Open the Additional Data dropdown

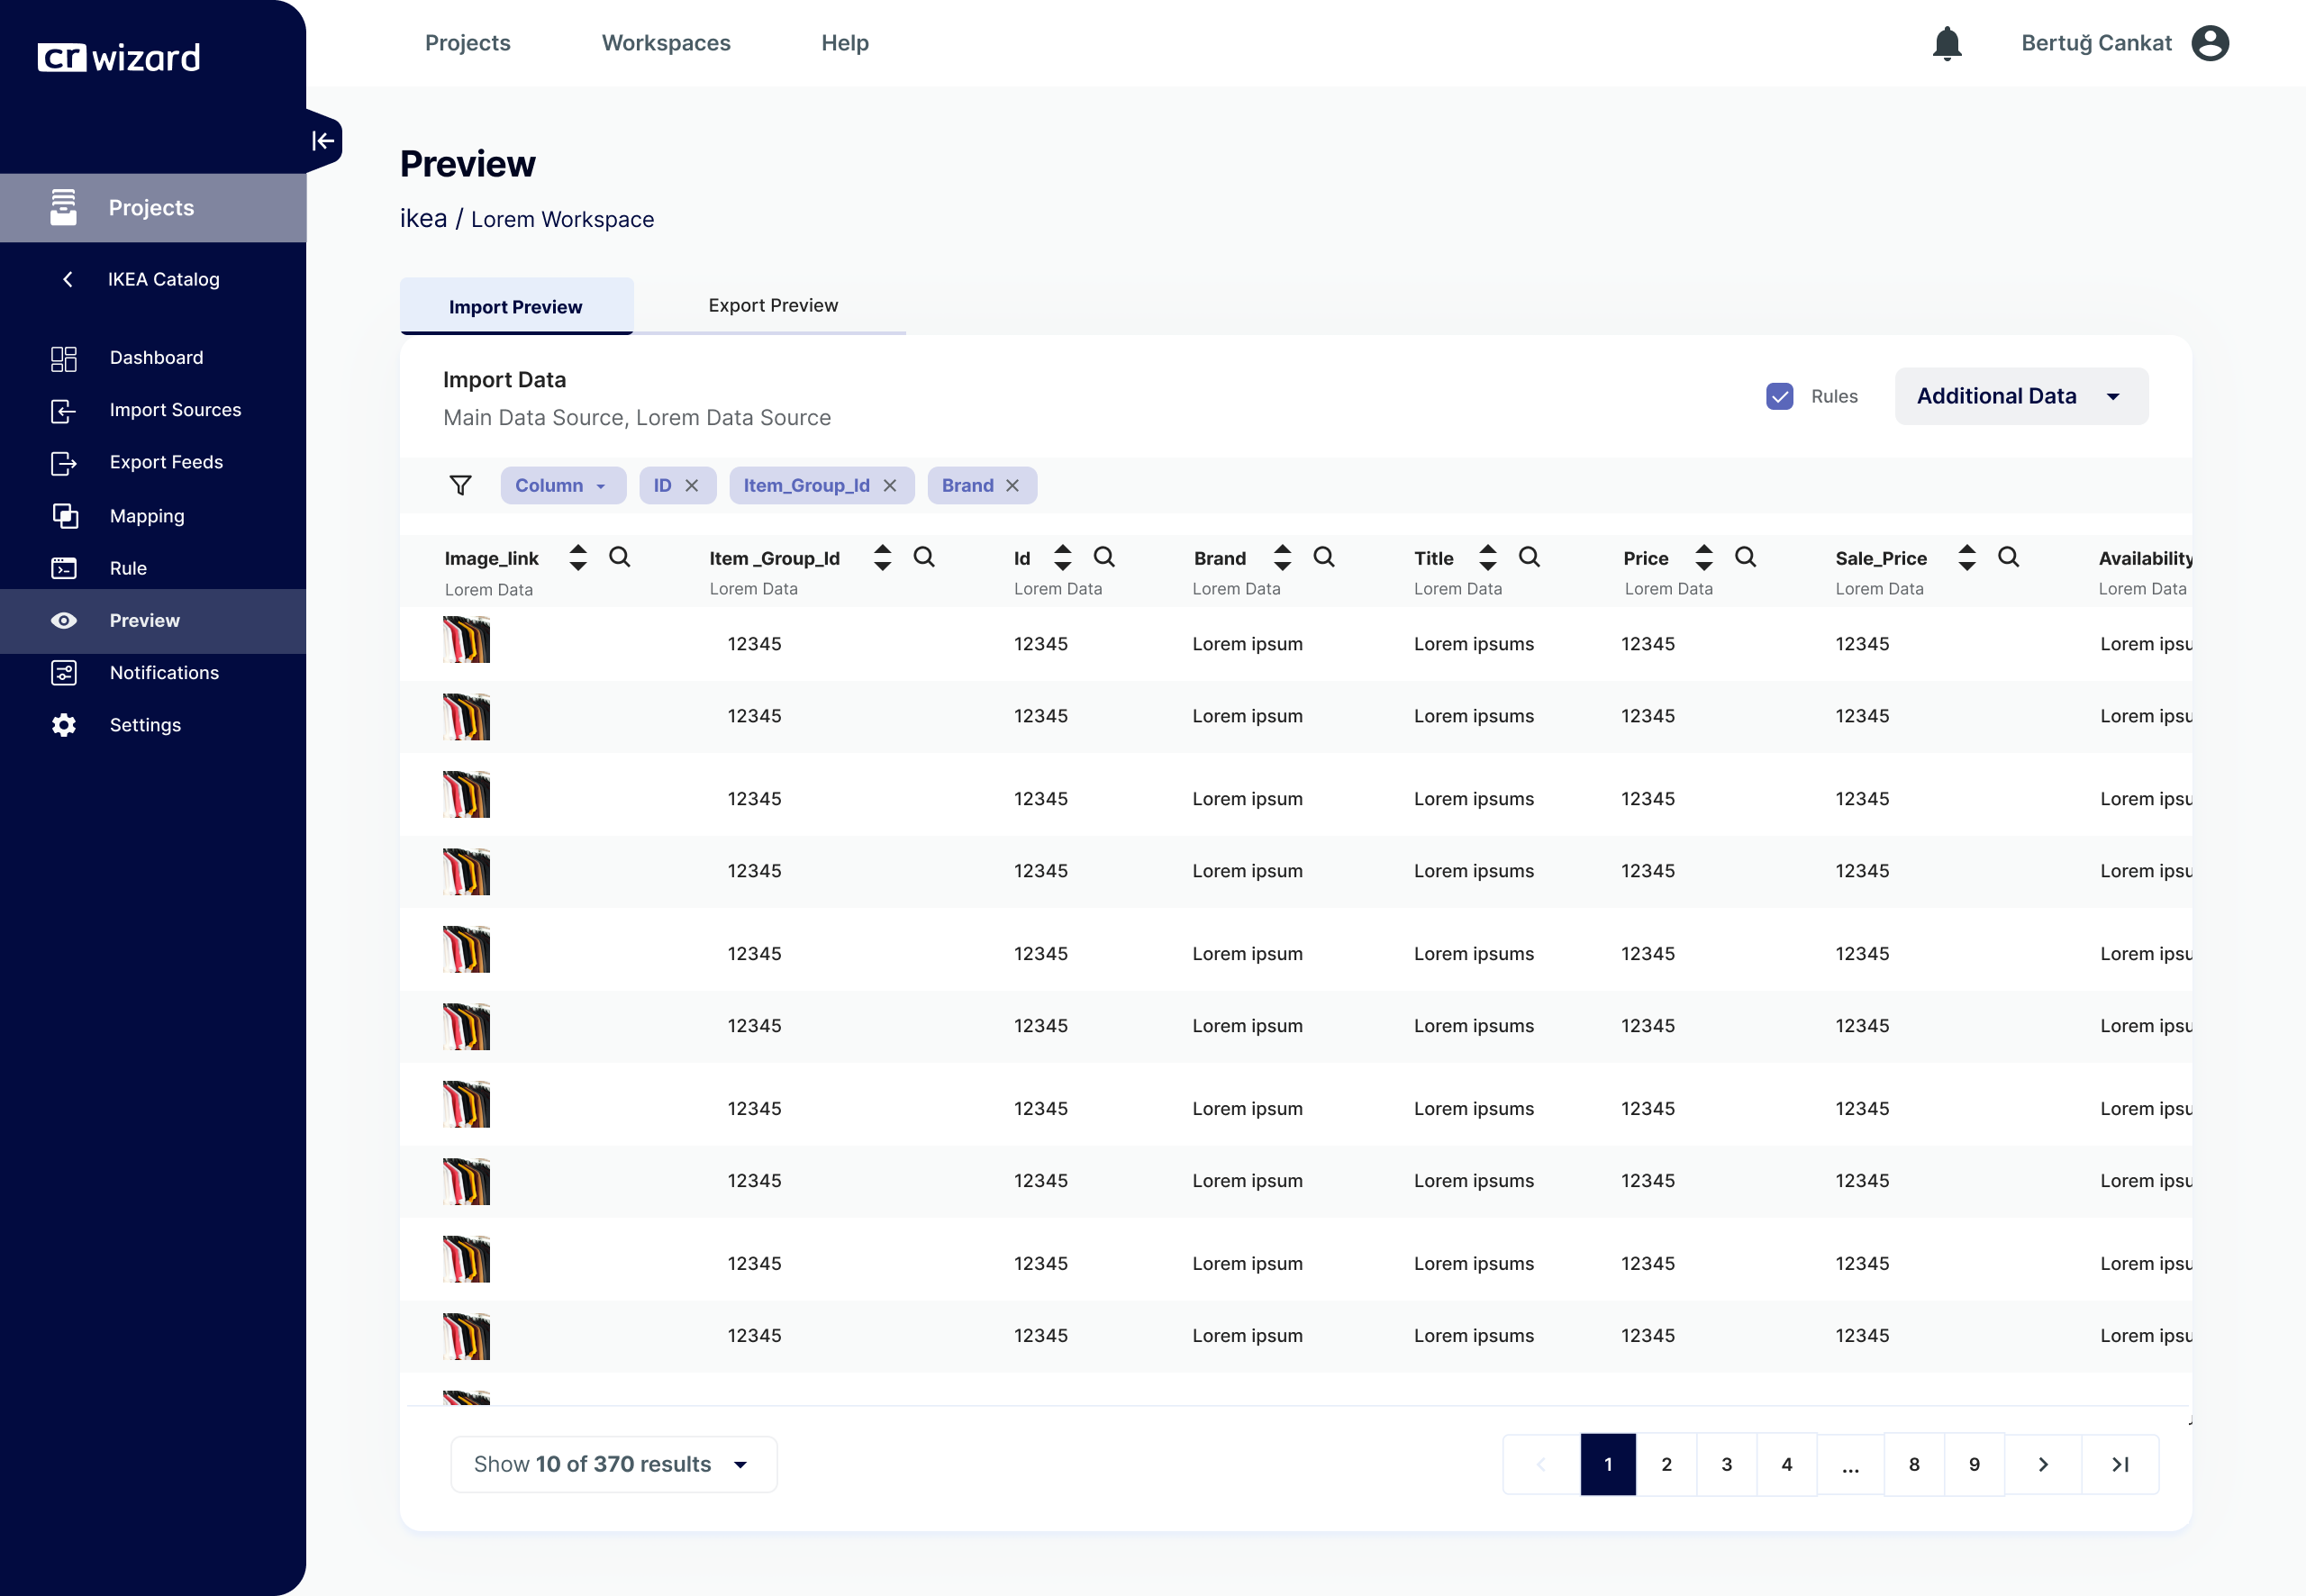pyautogui.click(x=2021, y=396)
